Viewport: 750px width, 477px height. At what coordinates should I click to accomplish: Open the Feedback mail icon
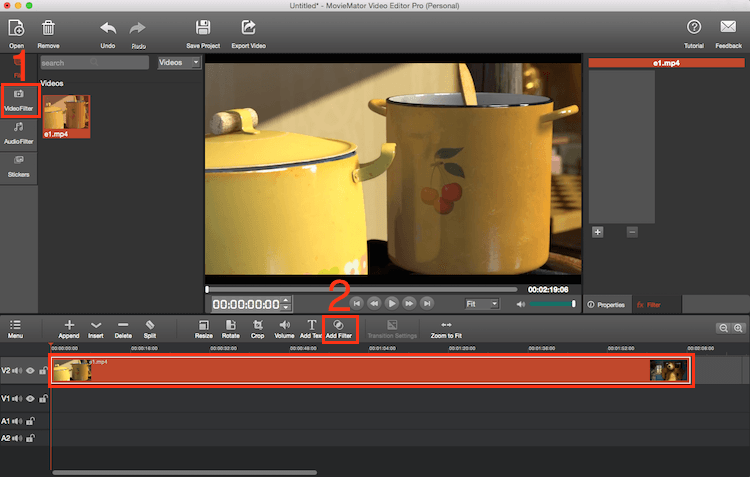728,27
